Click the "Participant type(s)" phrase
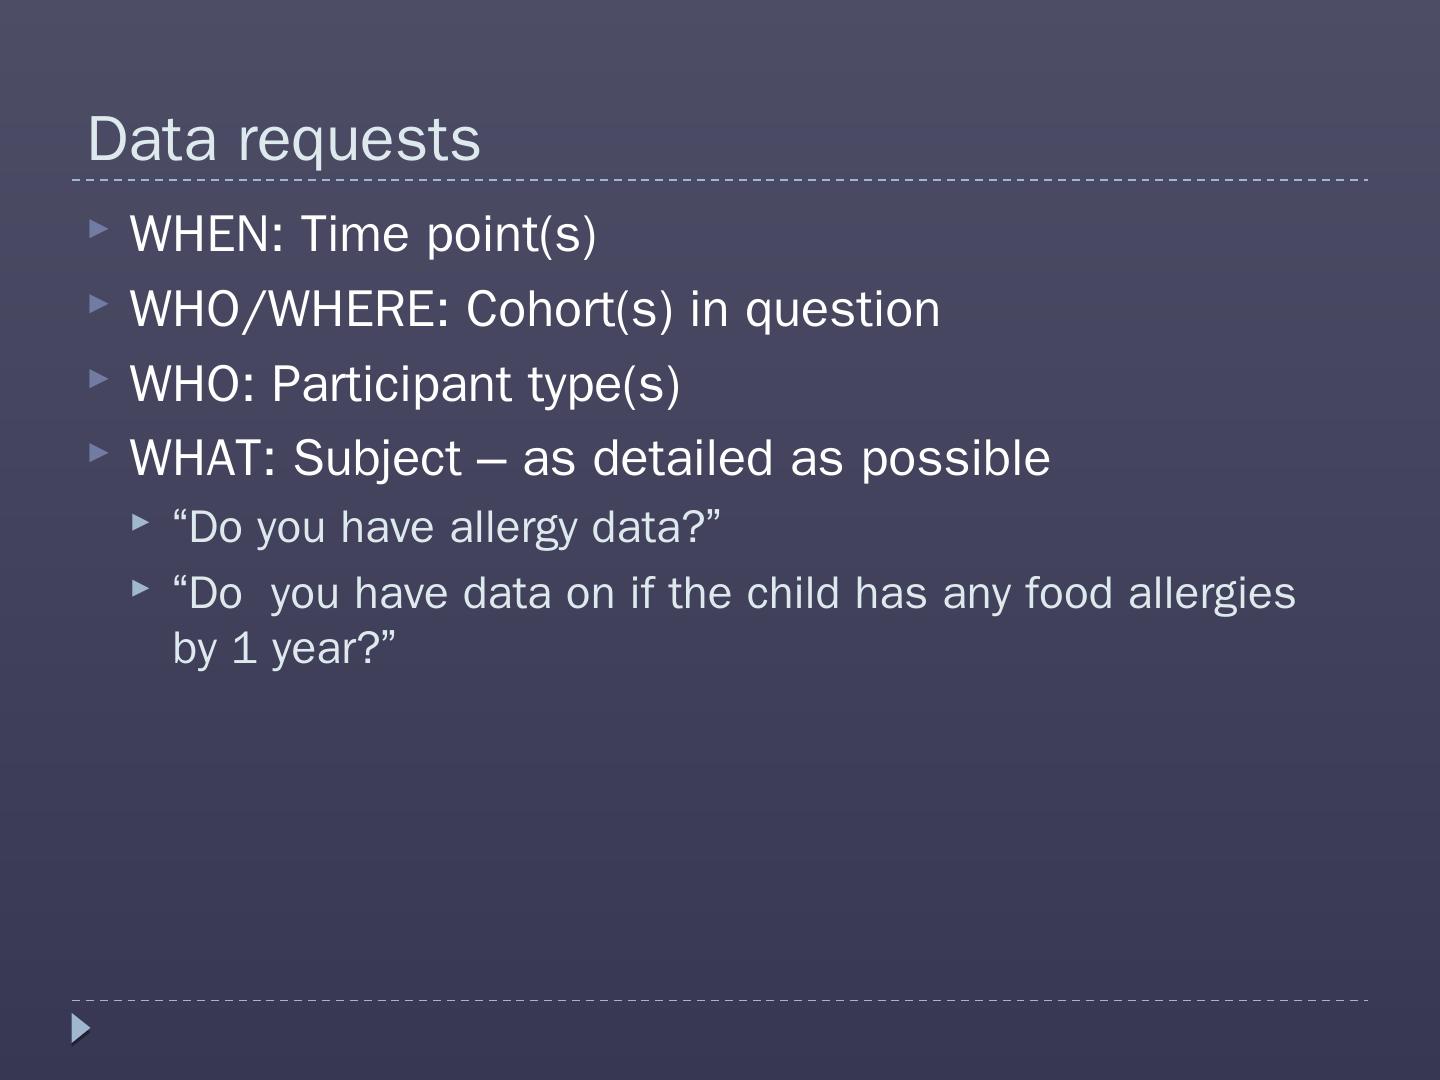1440x1080 pixels. tap(475, 384)
